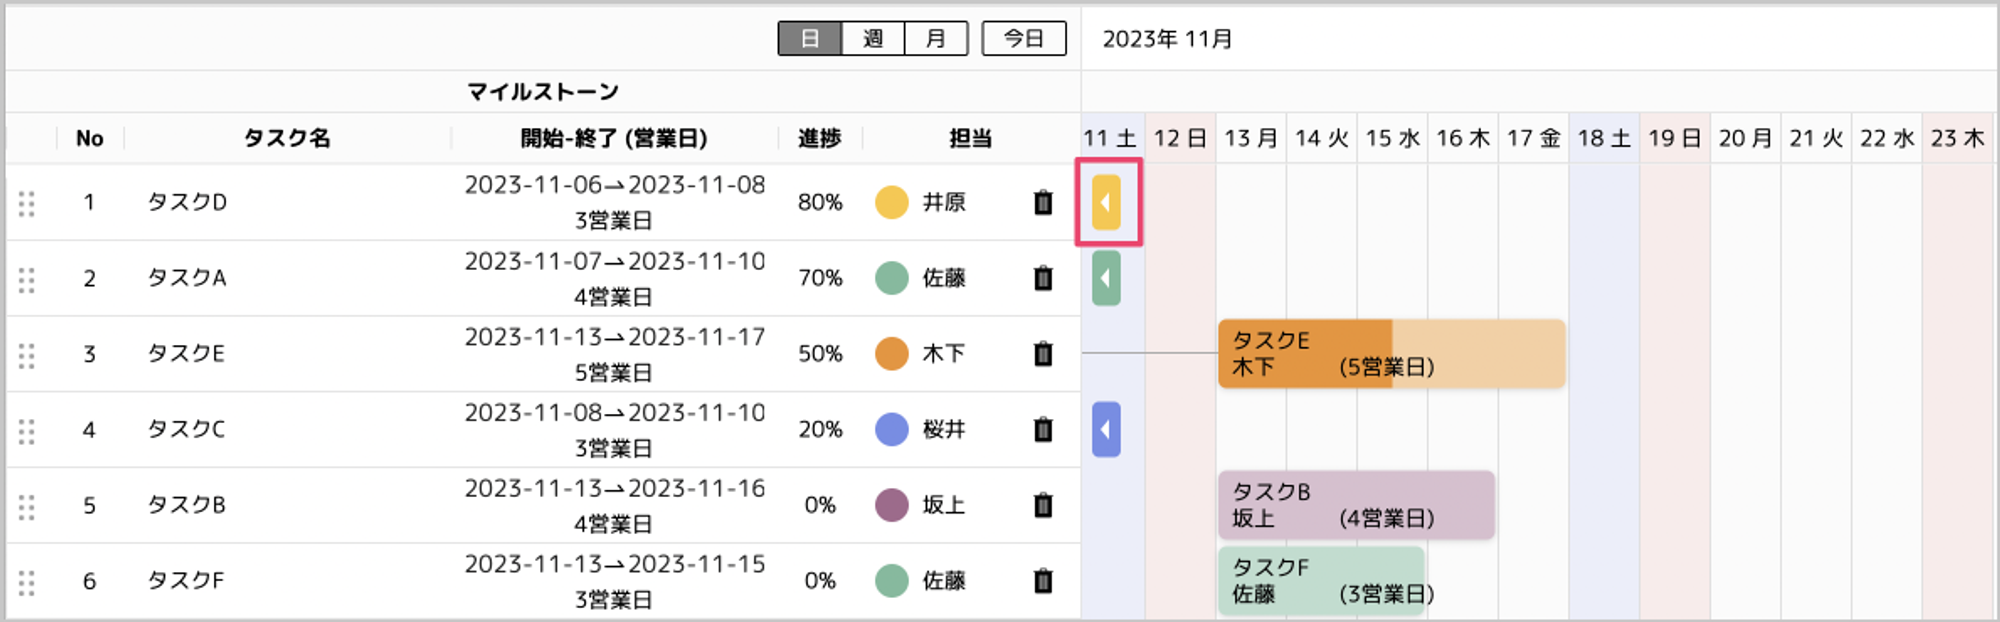Click blue left-arrow marker for タスクC
Screen dimensions: 2000x622
click(x=1106, y=430)
